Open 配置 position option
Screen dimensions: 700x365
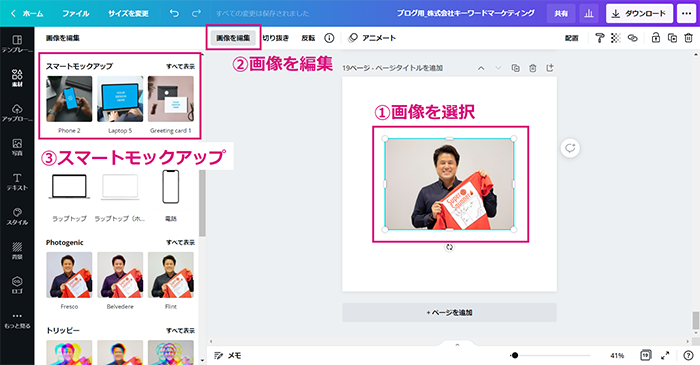click(571, 38)
